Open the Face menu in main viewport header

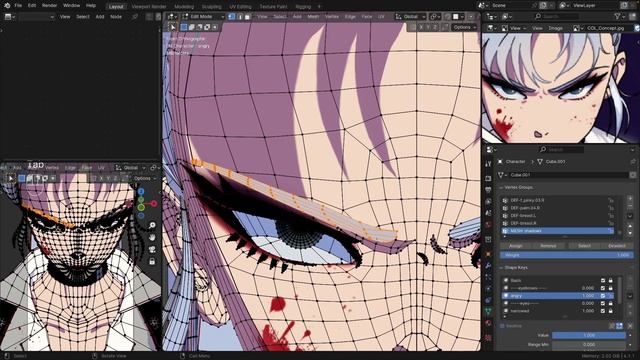point(367,17)
